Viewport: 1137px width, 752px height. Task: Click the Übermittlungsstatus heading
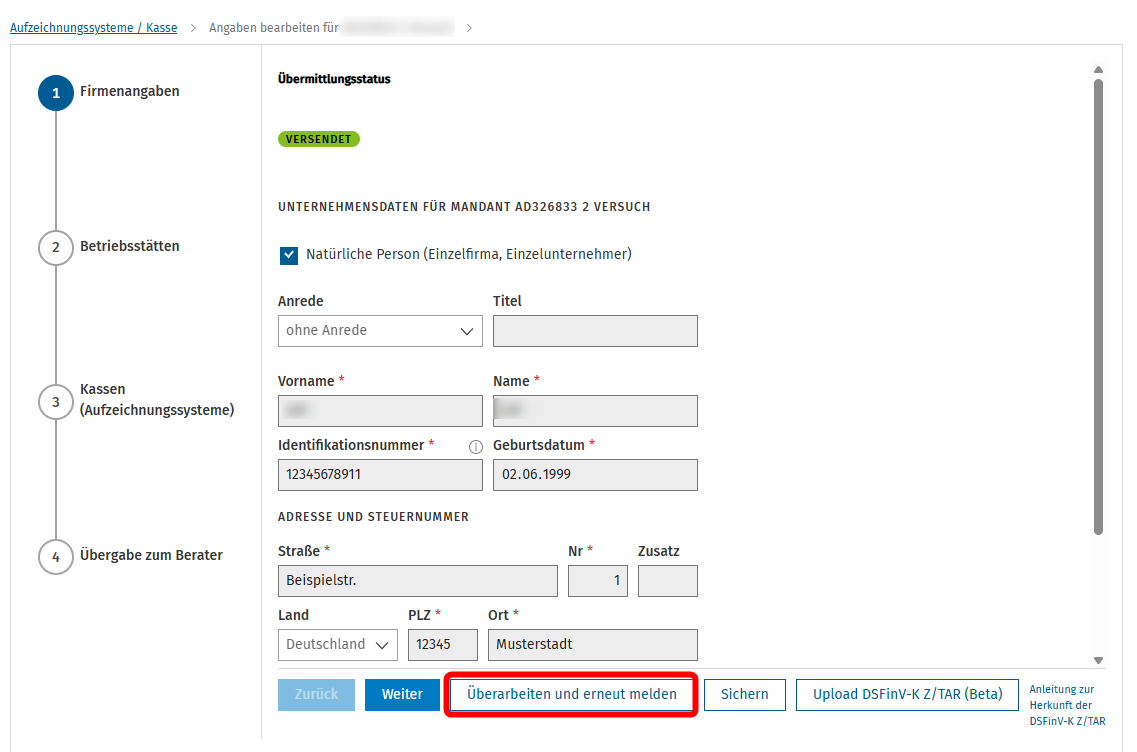[x=334, y=79]
